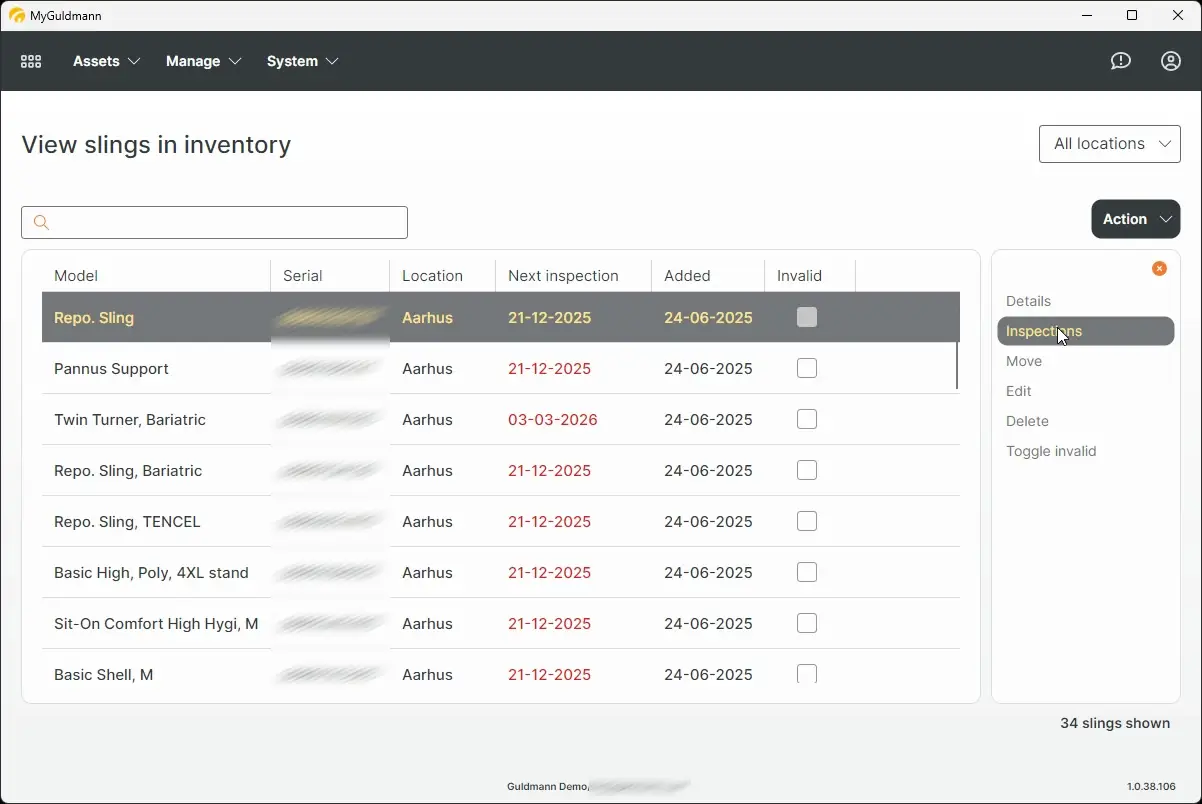Viewport: 1202px width, 804px height.
Task: Click the search magnifier icon
Action: [41, 222]
